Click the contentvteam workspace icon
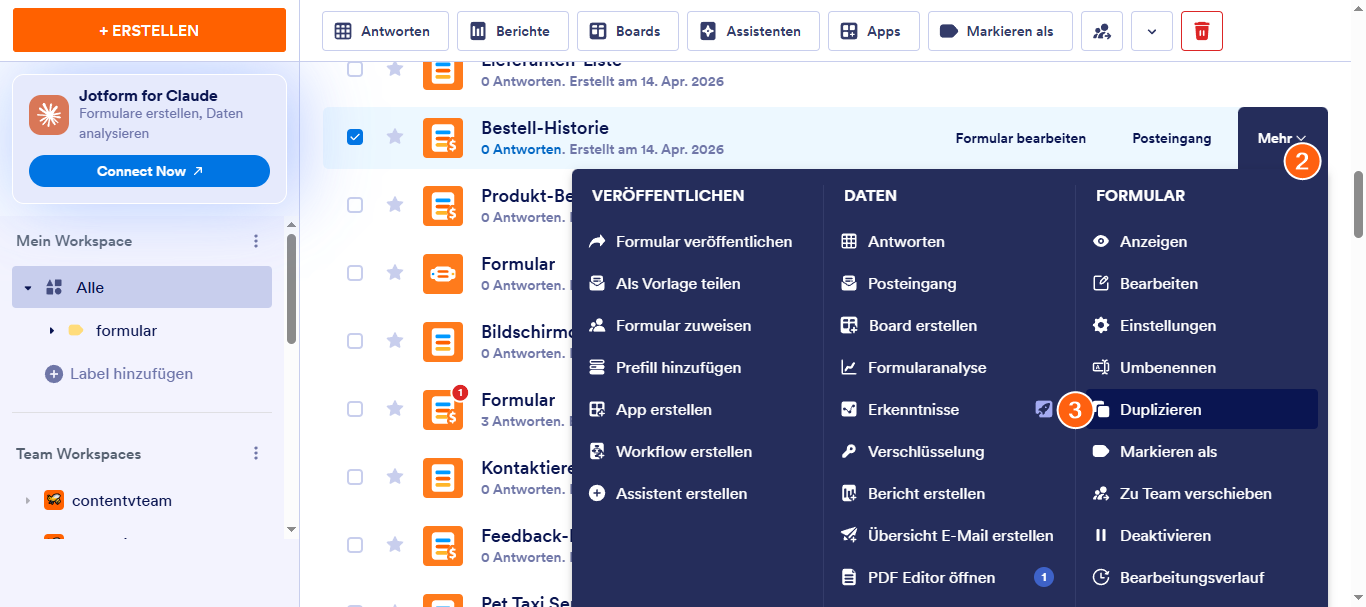1366x607 pixels. click(x=54, y=500)
